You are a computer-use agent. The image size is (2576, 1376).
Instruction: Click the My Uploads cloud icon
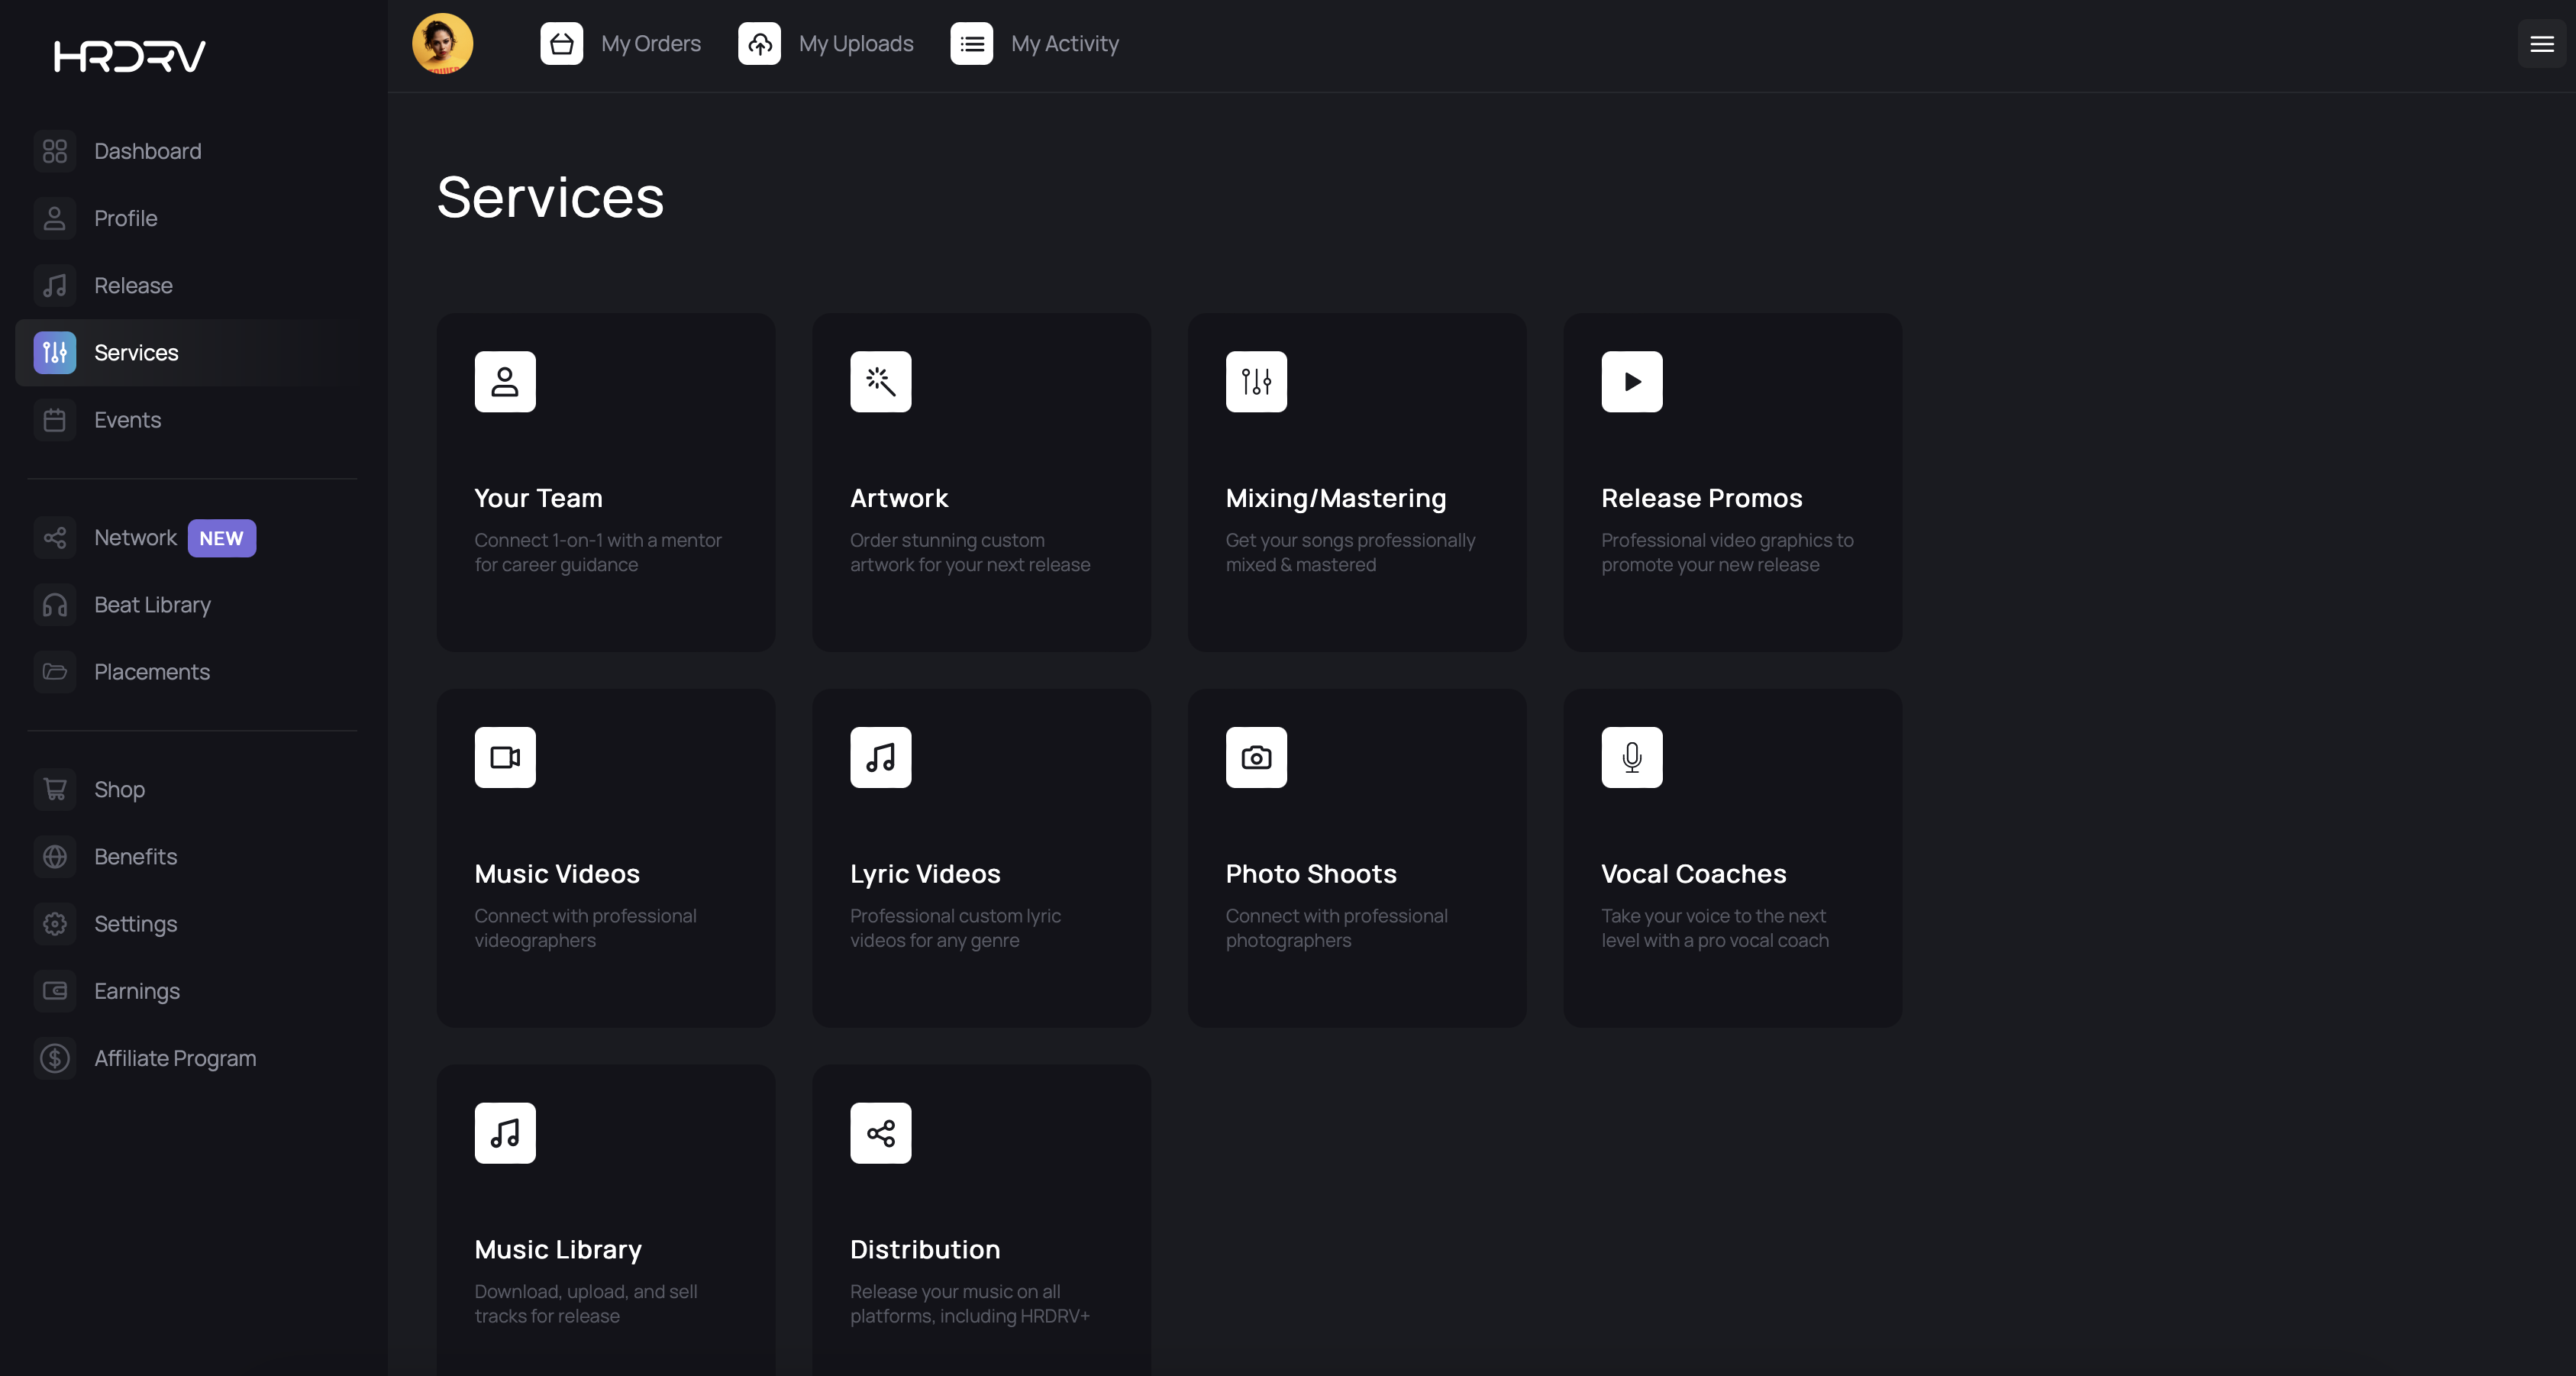(x=759, y=44)
